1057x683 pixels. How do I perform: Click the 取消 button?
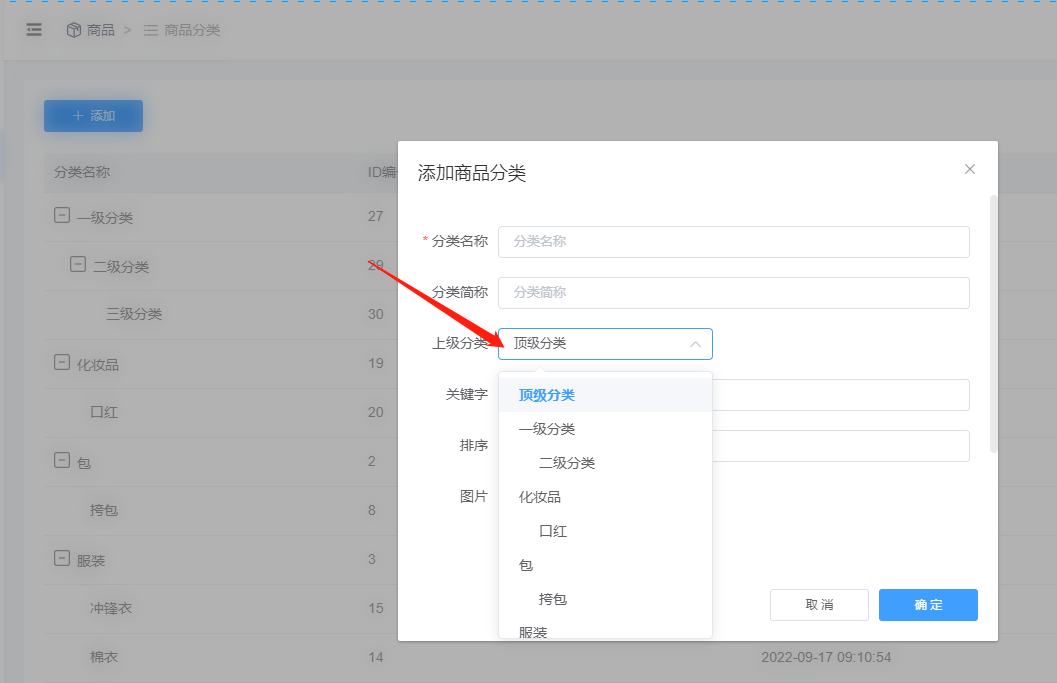coord(819,605)
